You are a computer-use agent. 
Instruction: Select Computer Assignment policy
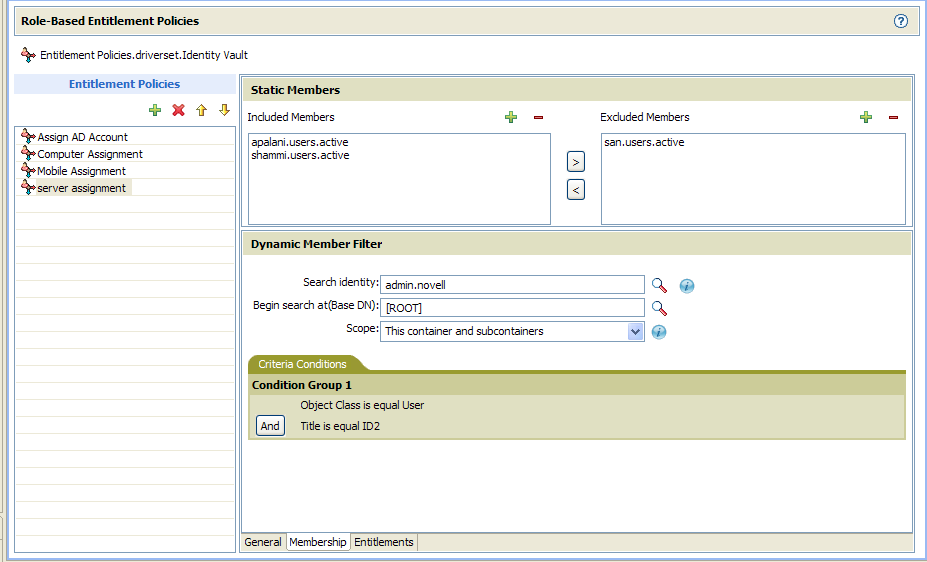coord(90,154)
